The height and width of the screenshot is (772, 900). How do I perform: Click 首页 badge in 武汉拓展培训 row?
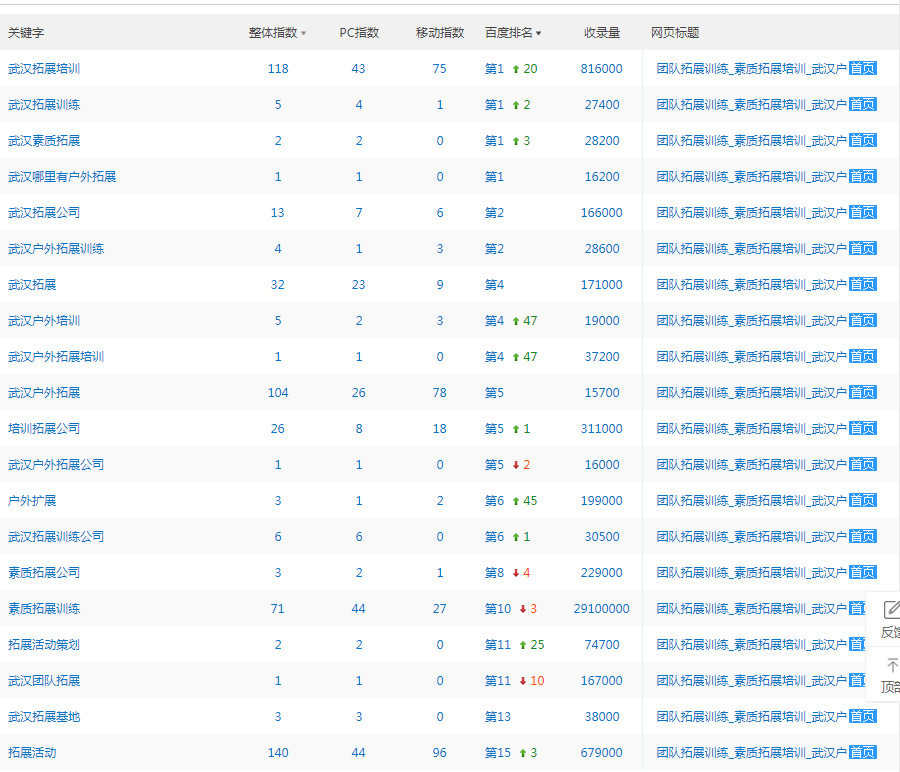863,69
